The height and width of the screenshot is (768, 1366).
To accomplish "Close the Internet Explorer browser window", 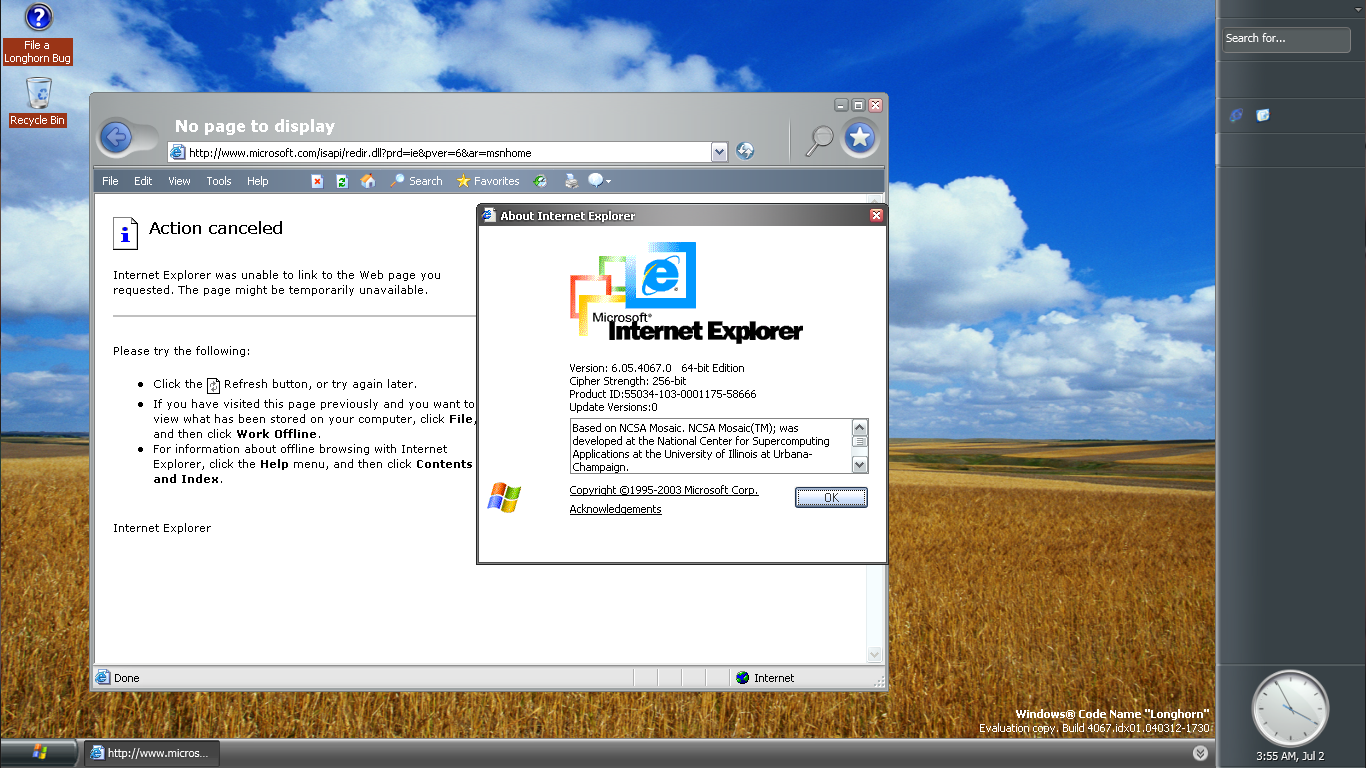I will click(x=875, y=105).
